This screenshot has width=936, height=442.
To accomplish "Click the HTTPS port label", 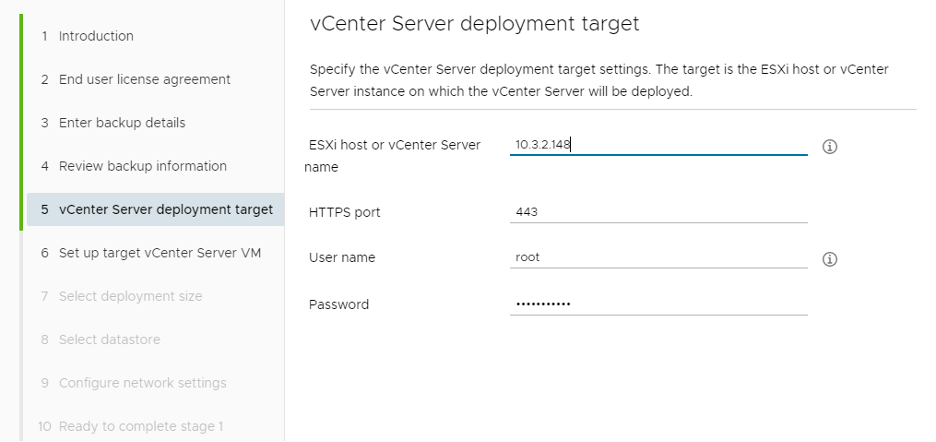I will pos(345,212).
